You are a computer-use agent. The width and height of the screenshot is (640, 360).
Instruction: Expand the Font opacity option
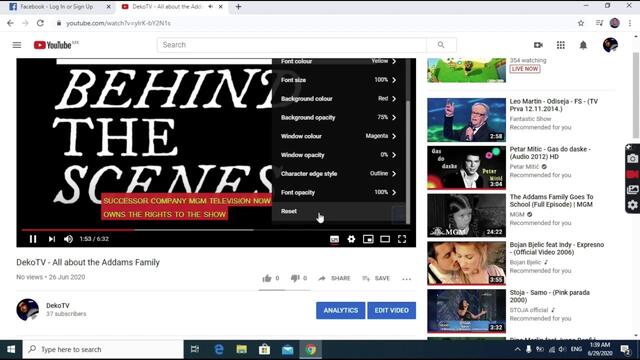coord(339,193)
